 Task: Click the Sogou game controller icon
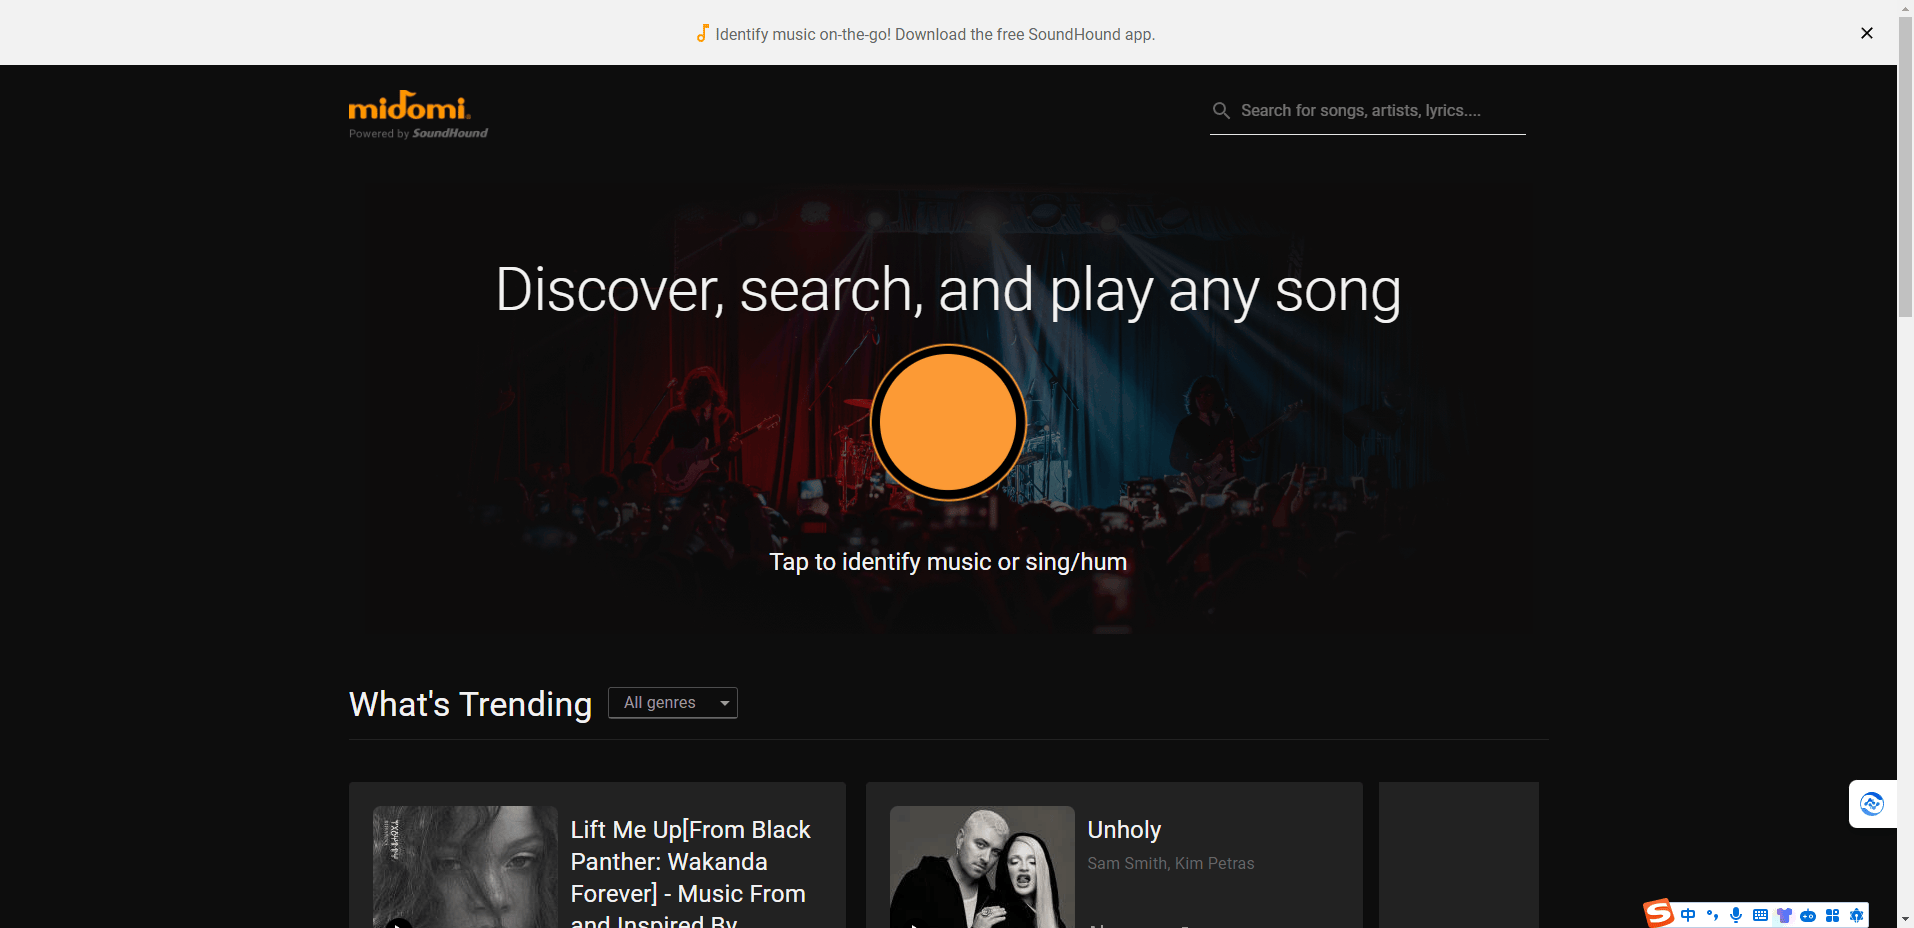click(1808, 915)
